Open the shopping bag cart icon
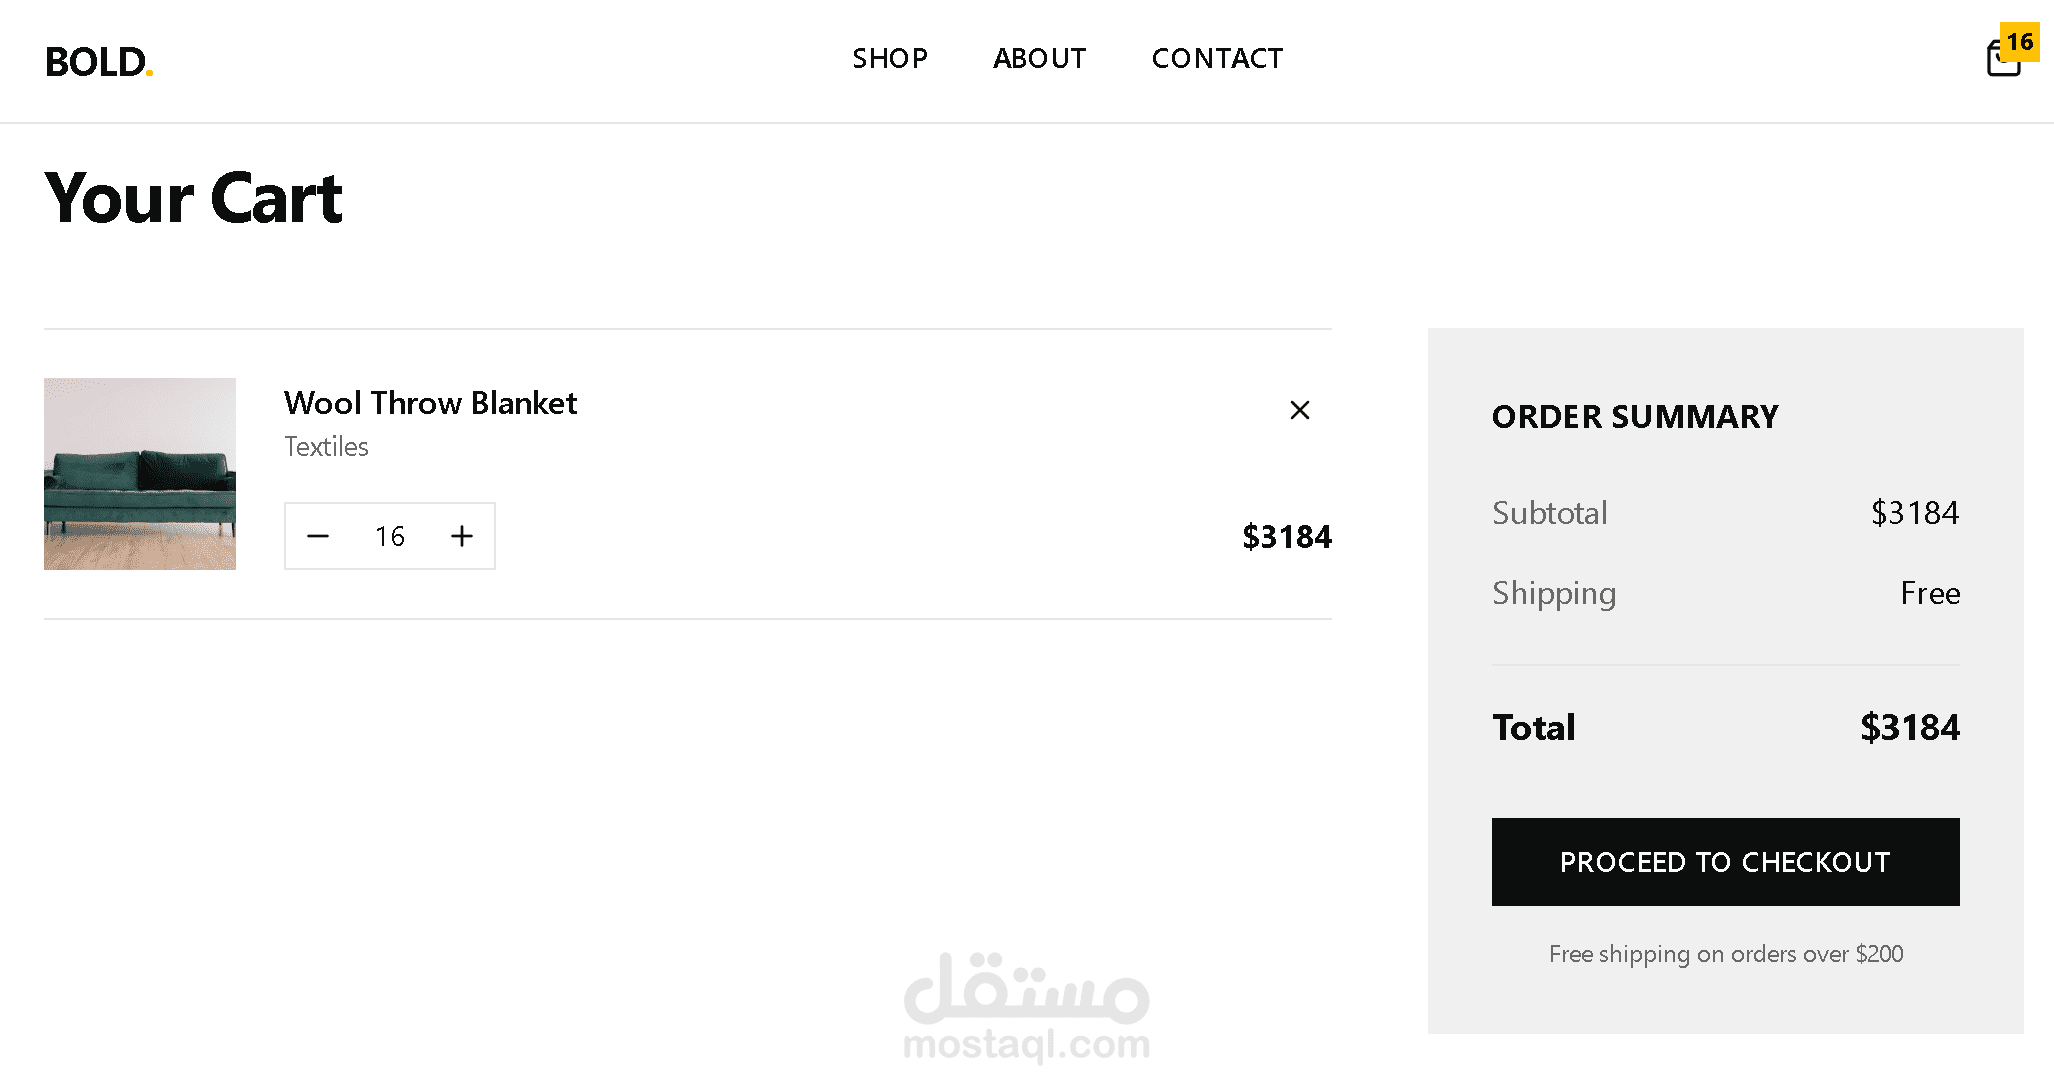Viewport: 2054px width, 1088px height. coord(2001,62)
